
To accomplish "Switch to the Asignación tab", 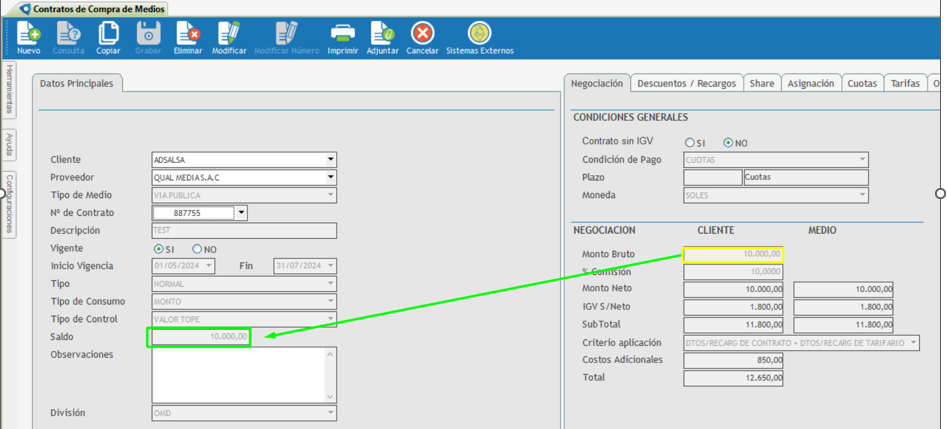I will 811,84.
